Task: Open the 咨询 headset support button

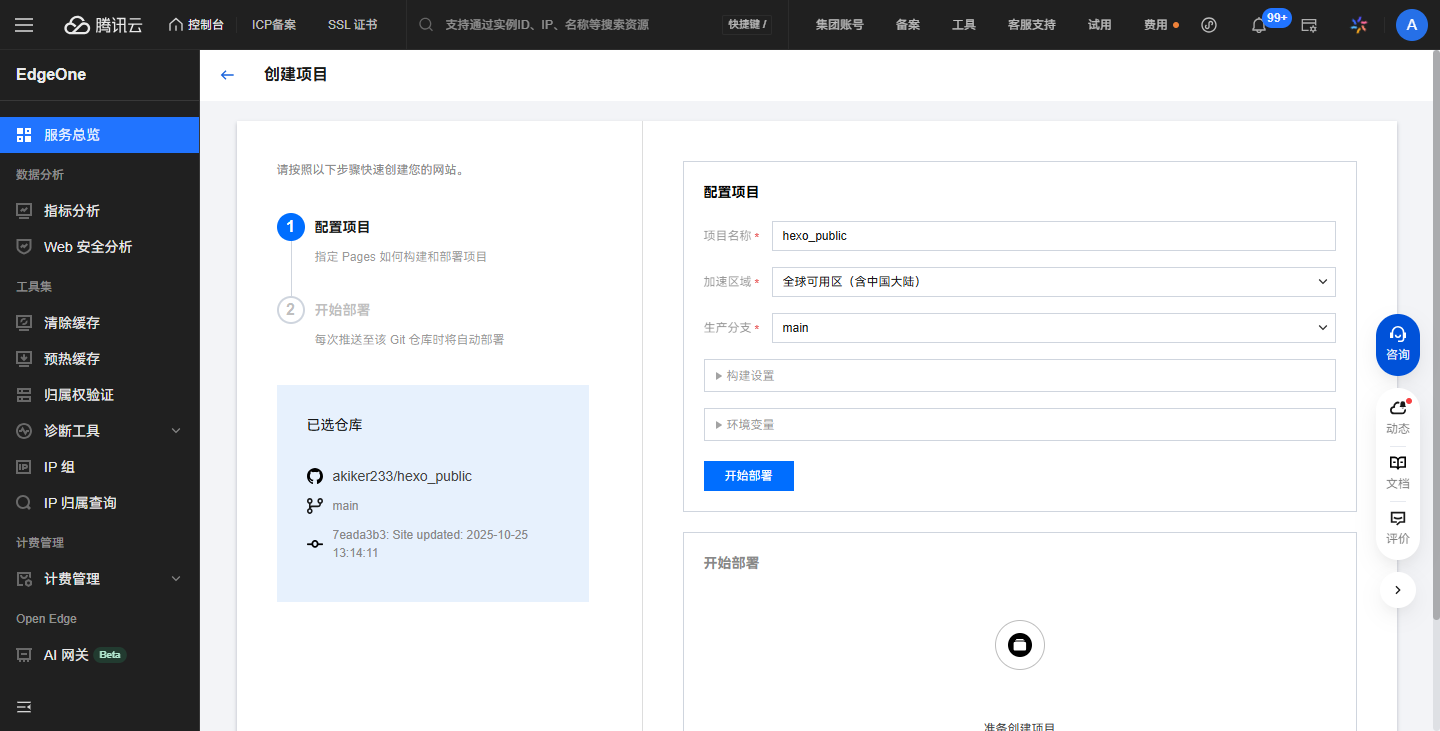Action: (x=1397, y=344)
